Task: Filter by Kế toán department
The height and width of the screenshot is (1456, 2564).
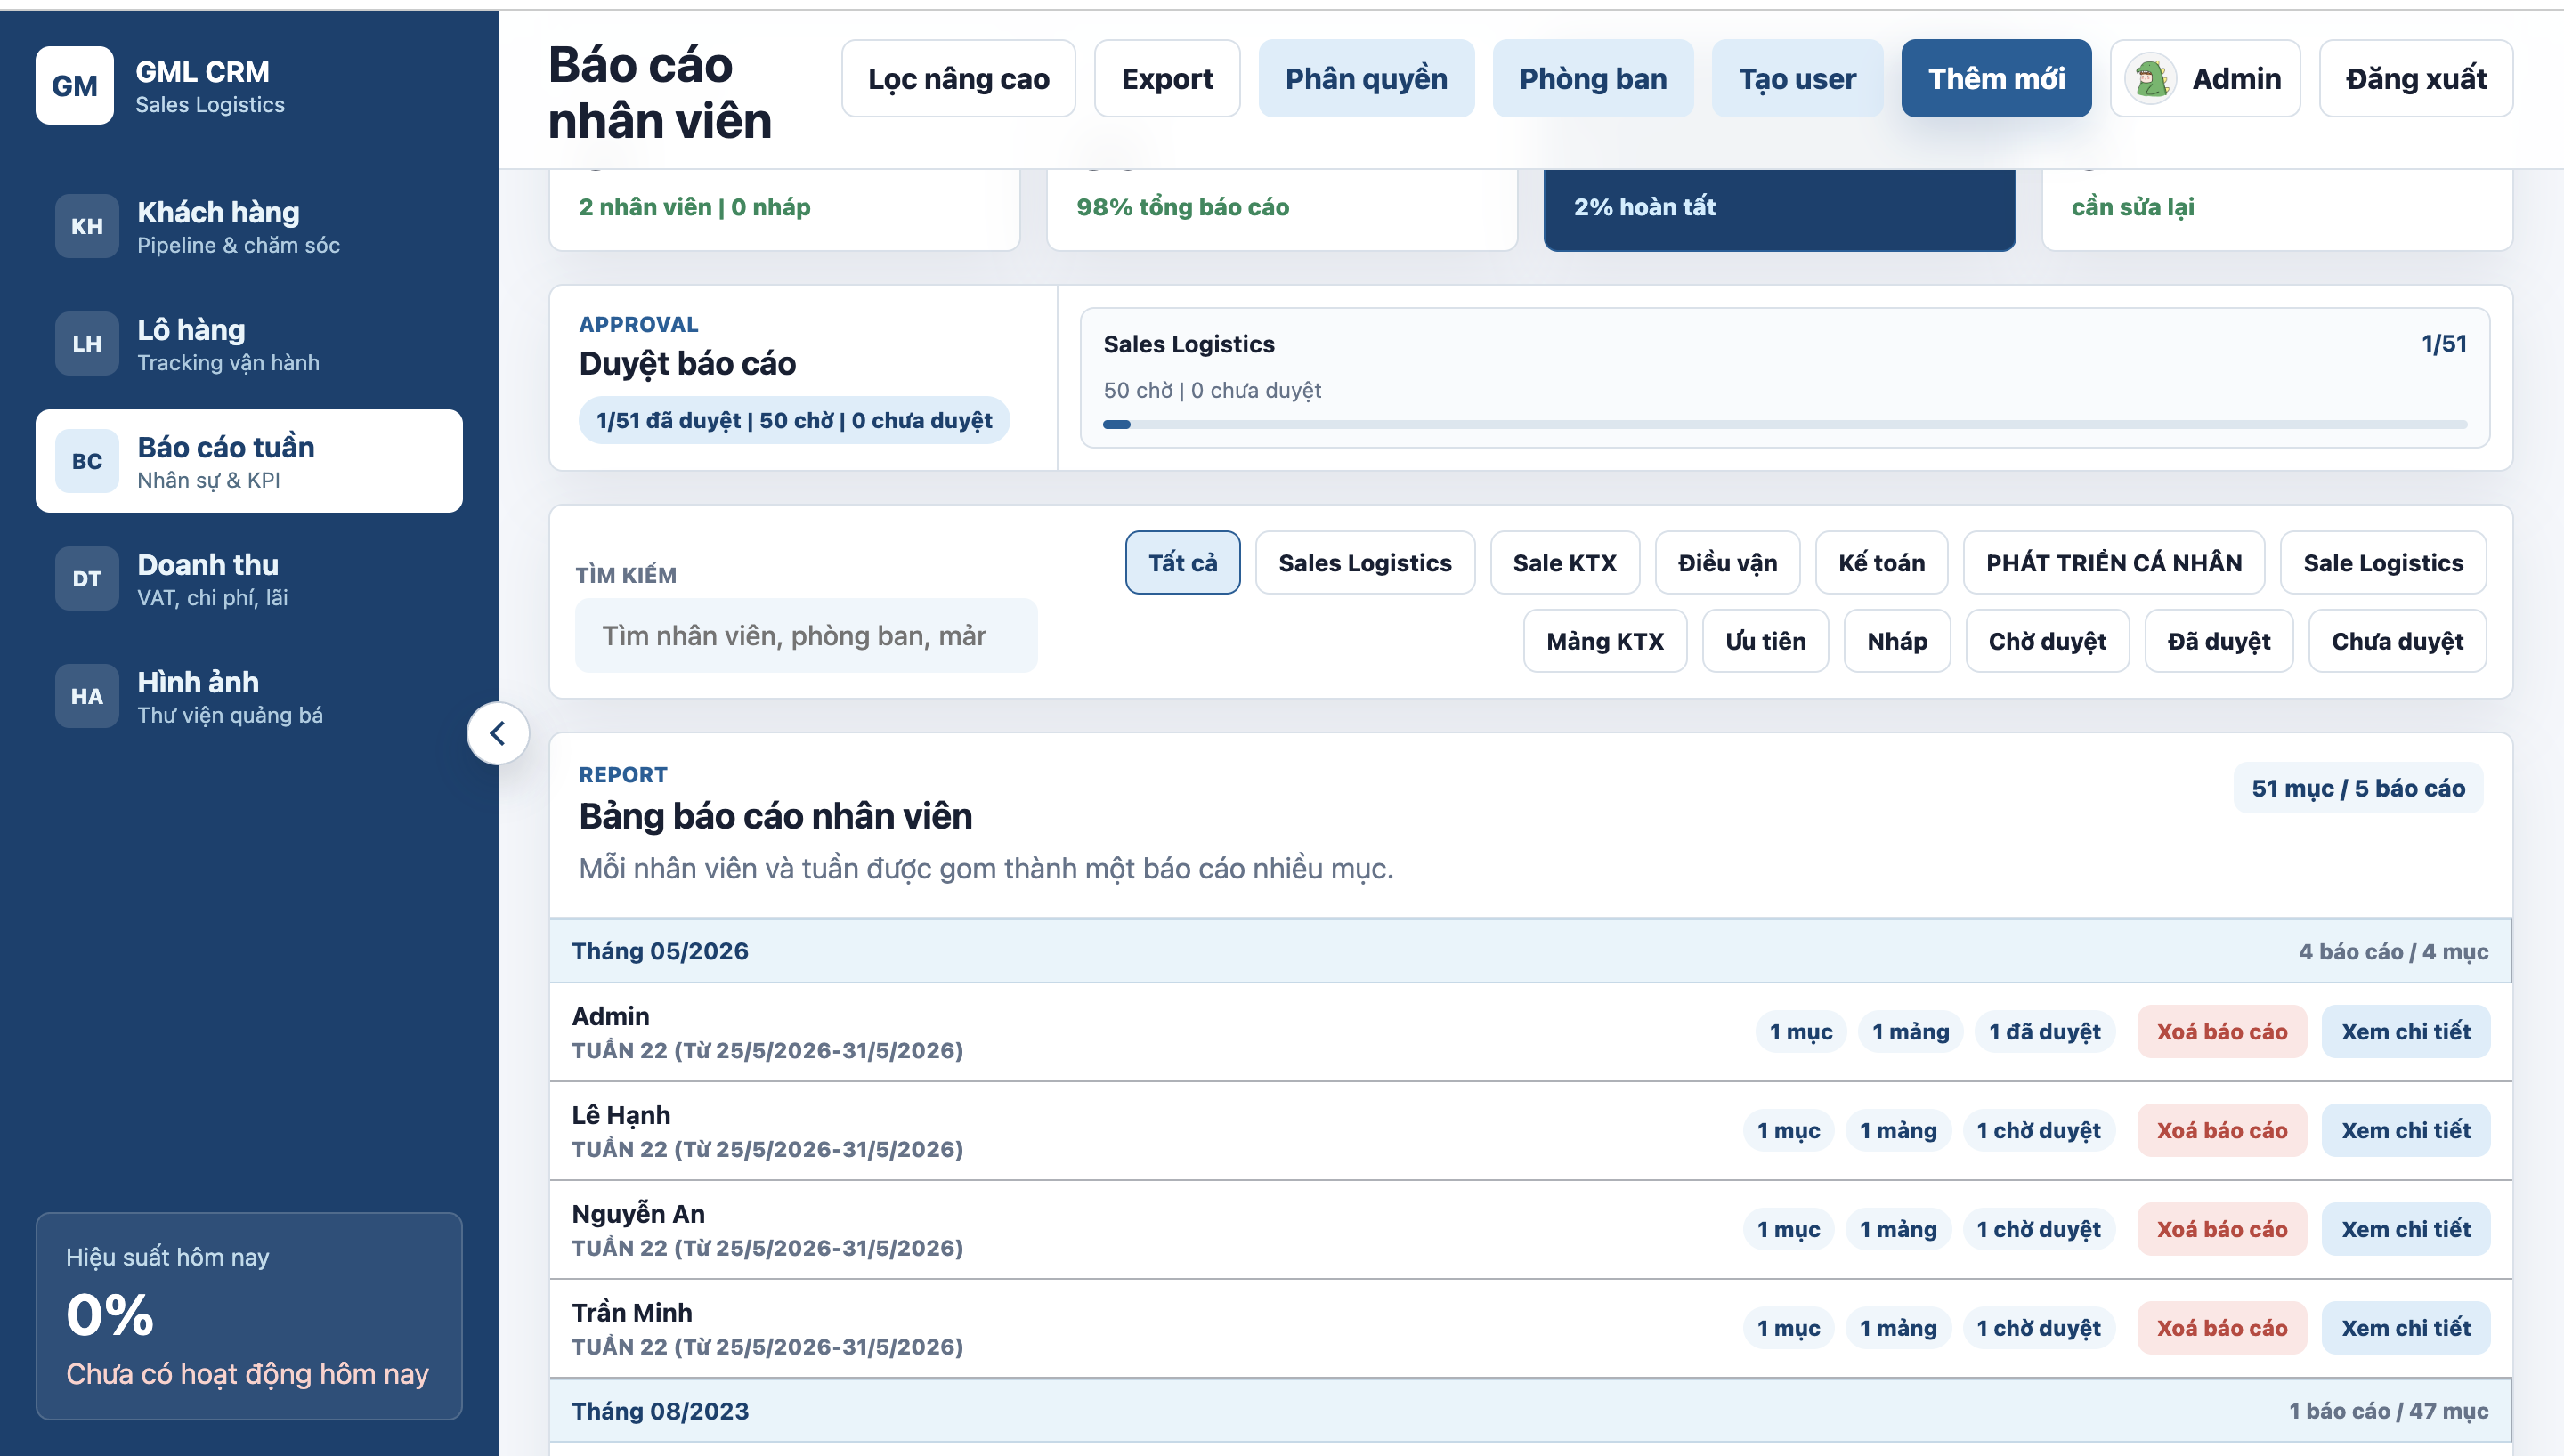Action: 1882,564
